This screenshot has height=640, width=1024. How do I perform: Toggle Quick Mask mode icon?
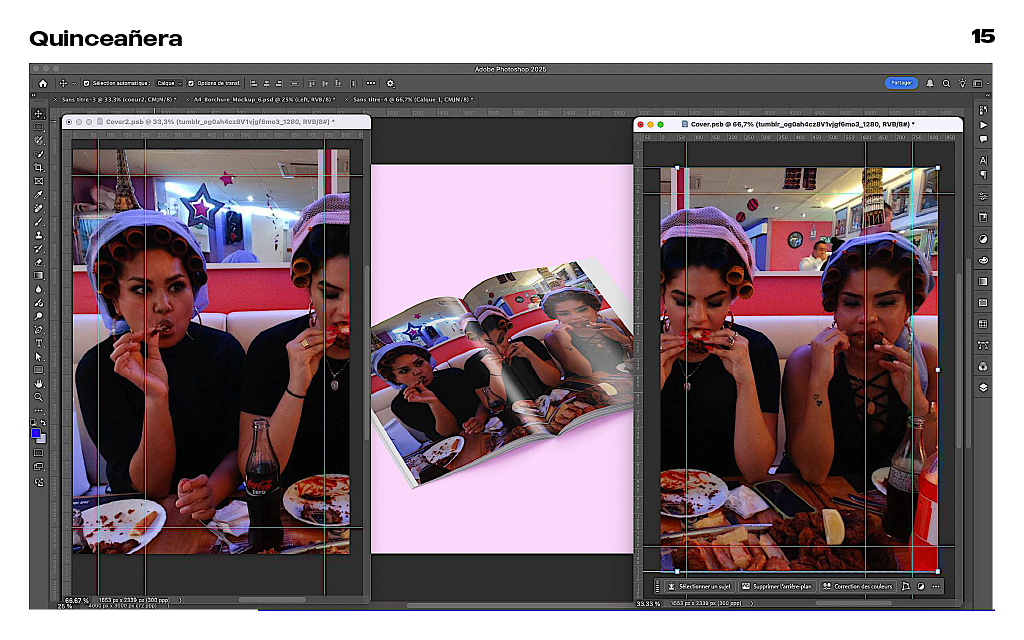39,453
